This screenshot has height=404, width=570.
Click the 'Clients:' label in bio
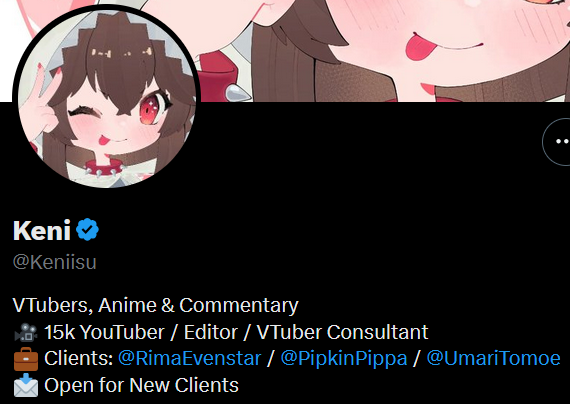pos(79,359)
